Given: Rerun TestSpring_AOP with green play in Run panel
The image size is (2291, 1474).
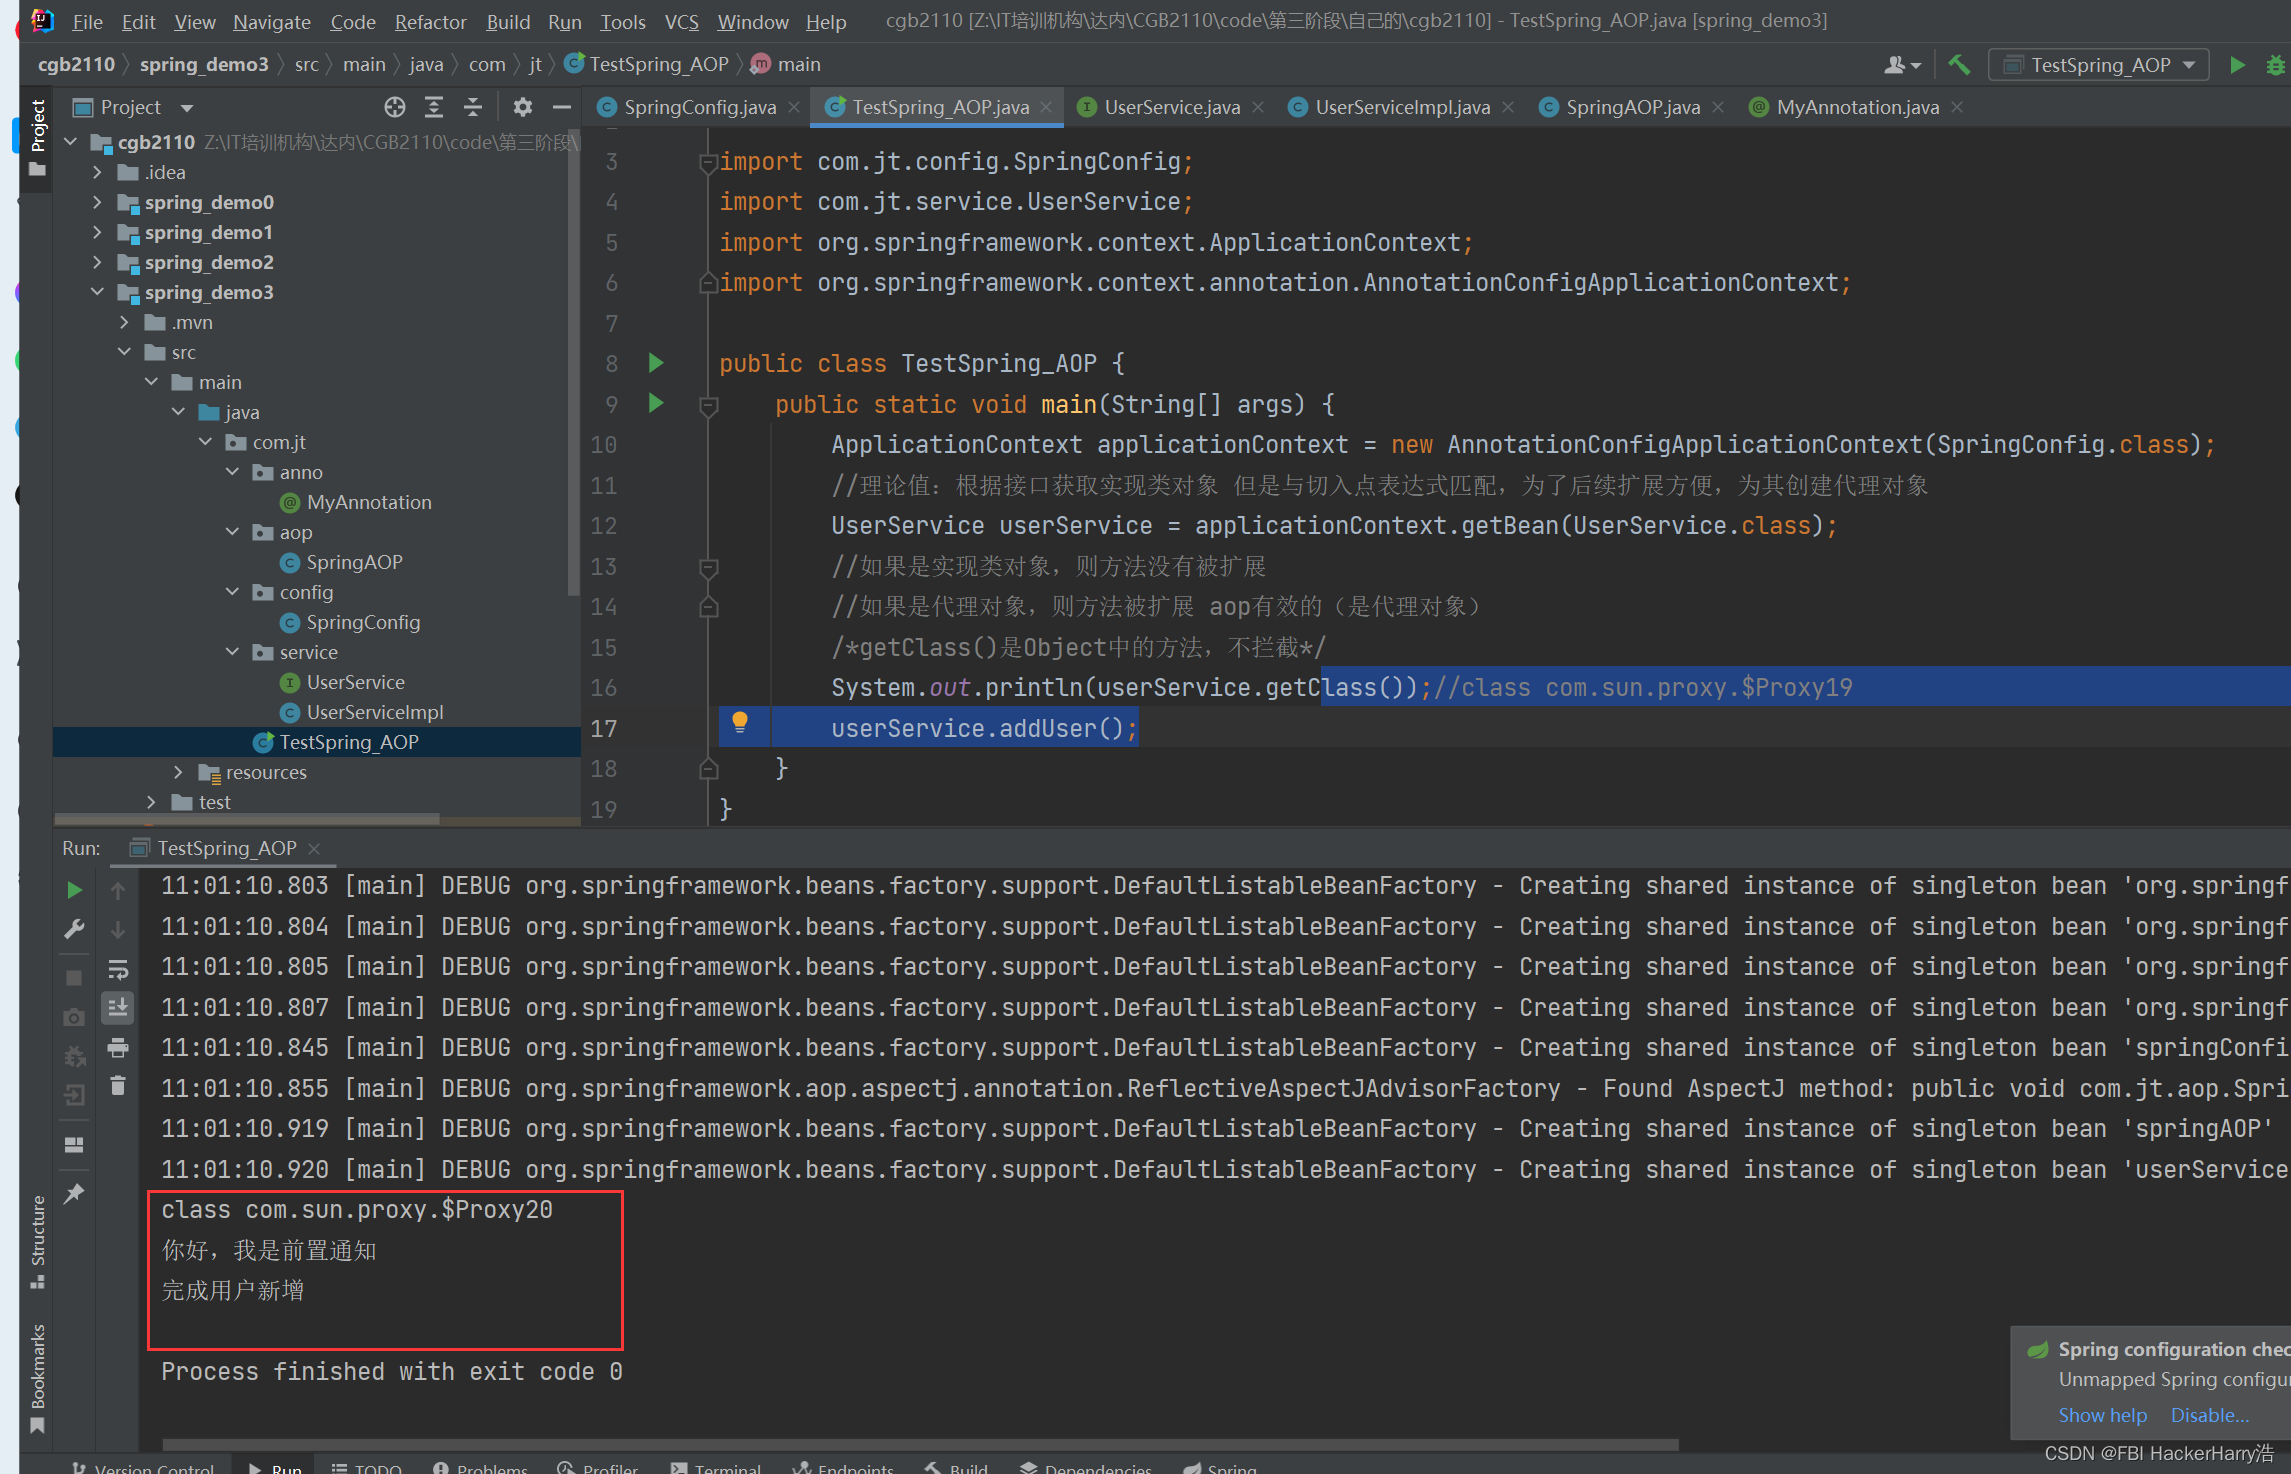Looking at the screenshot, I should point(74,890).
